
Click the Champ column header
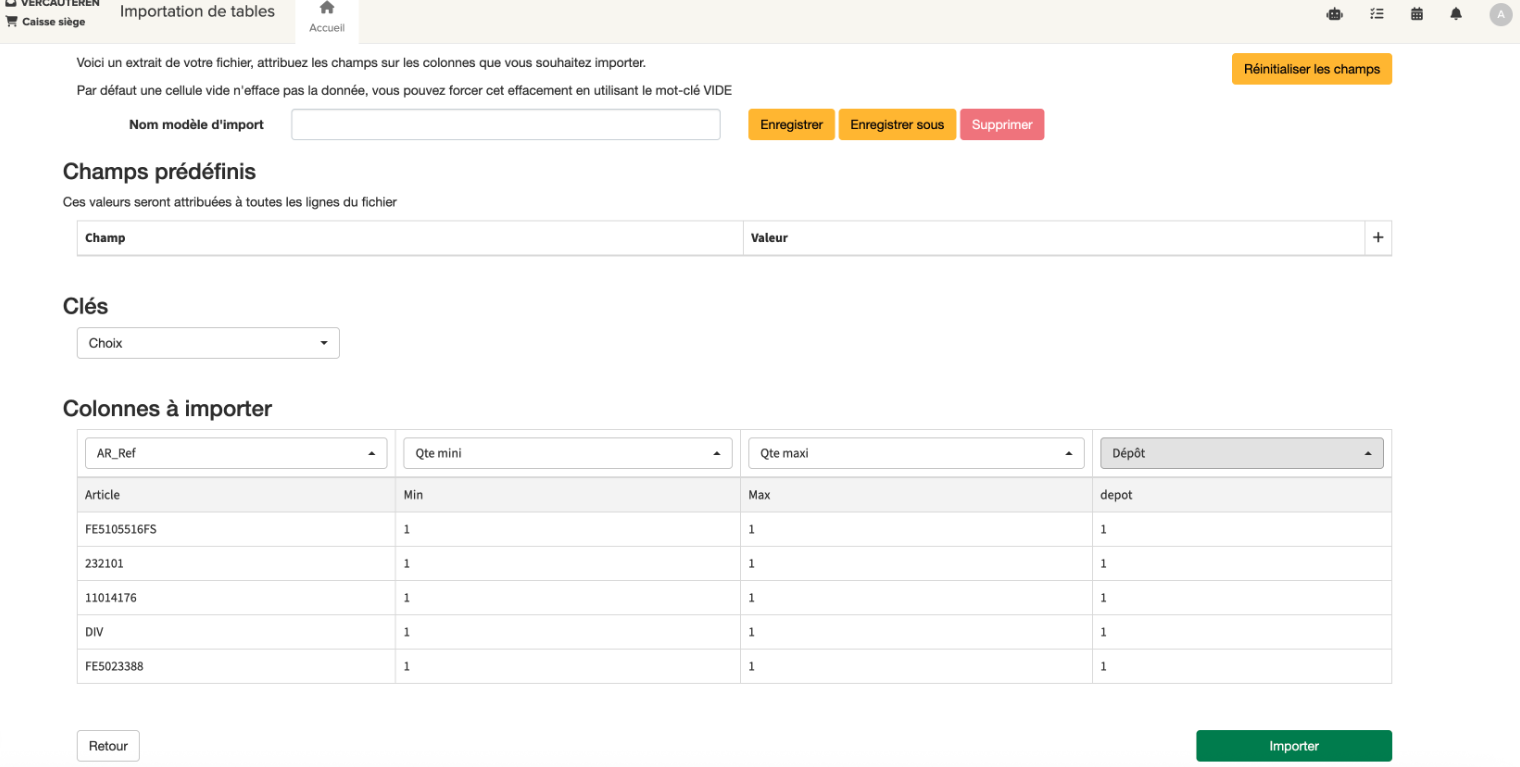[410, 238]
